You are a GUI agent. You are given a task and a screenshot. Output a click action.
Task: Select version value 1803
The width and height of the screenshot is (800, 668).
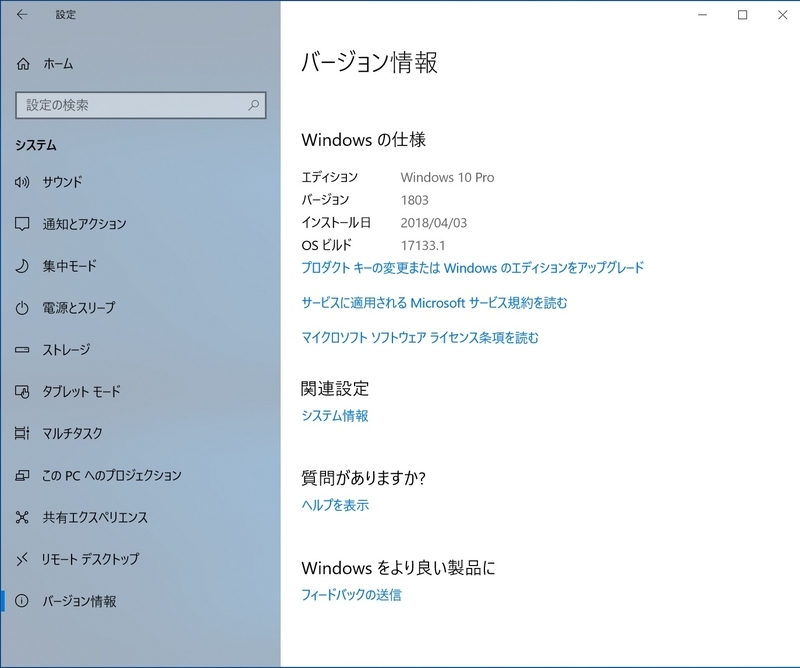(x=415, y=200)
